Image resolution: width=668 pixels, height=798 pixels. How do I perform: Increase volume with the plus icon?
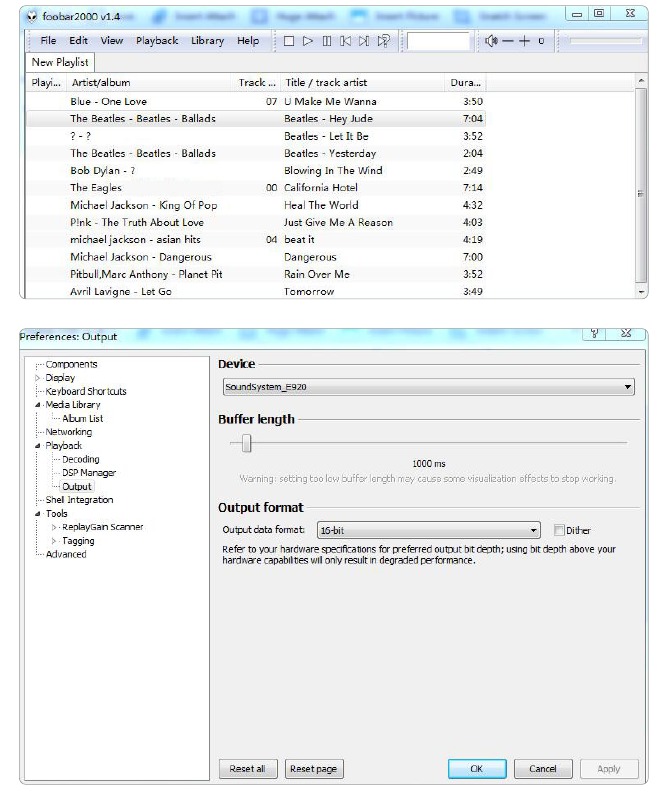pos(524,41)
